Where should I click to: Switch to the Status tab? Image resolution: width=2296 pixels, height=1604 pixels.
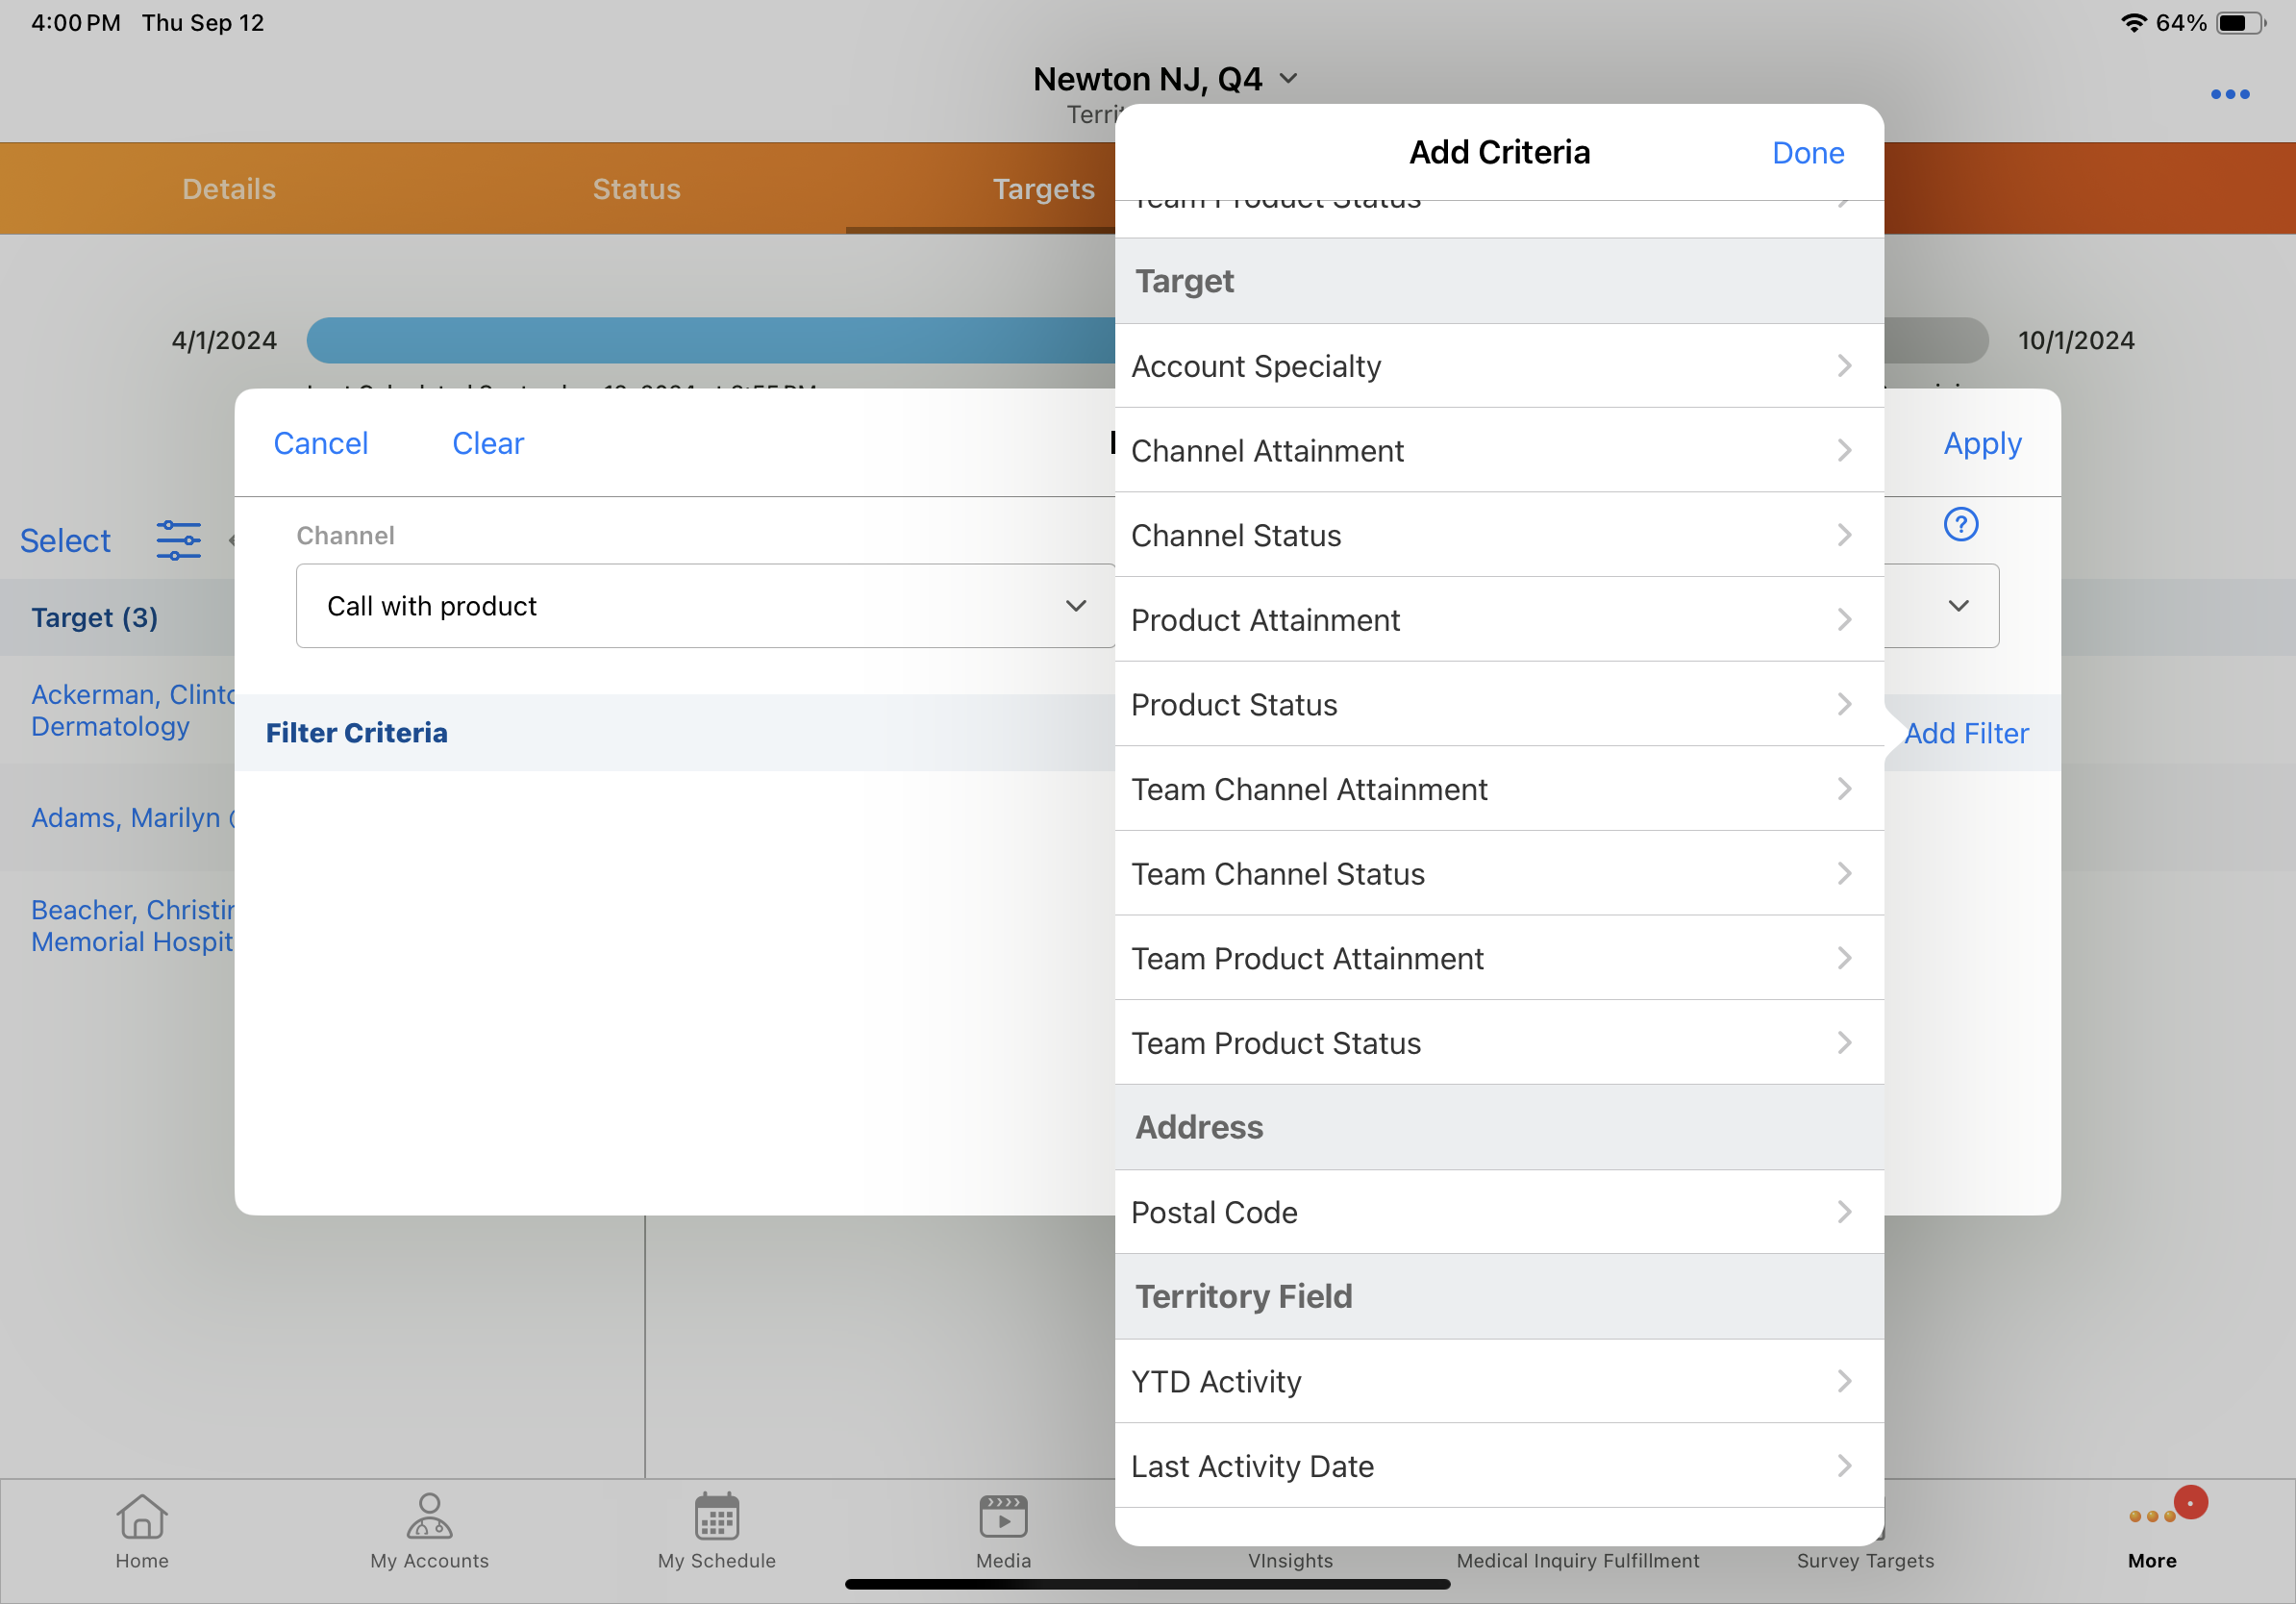(636, 189)
